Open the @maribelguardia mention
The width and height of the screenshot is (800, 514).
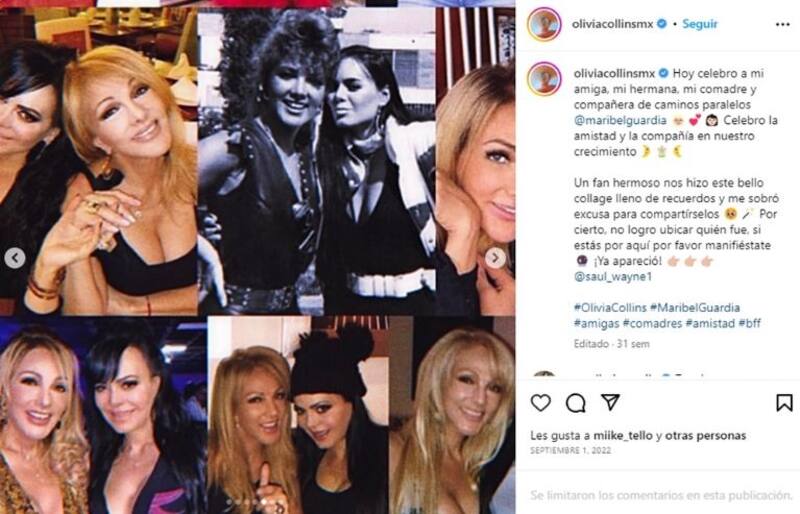[x=620, y=120]
